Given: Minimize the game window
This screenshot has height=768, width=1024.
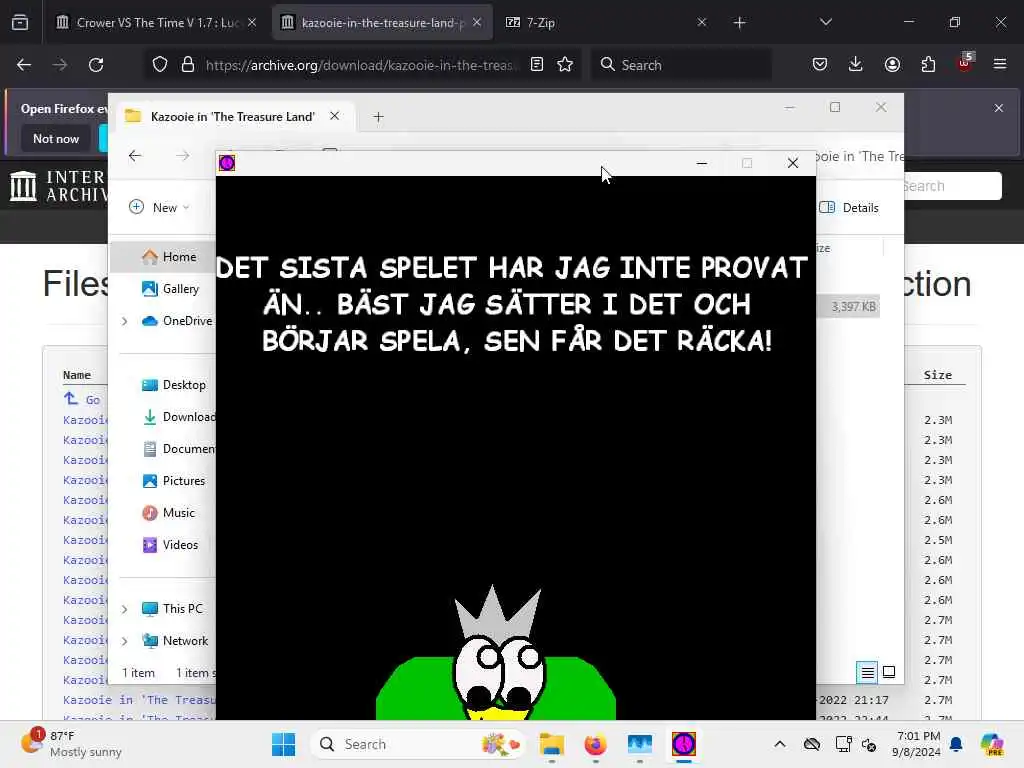Looking at the screenshot, I should point(702,163).
